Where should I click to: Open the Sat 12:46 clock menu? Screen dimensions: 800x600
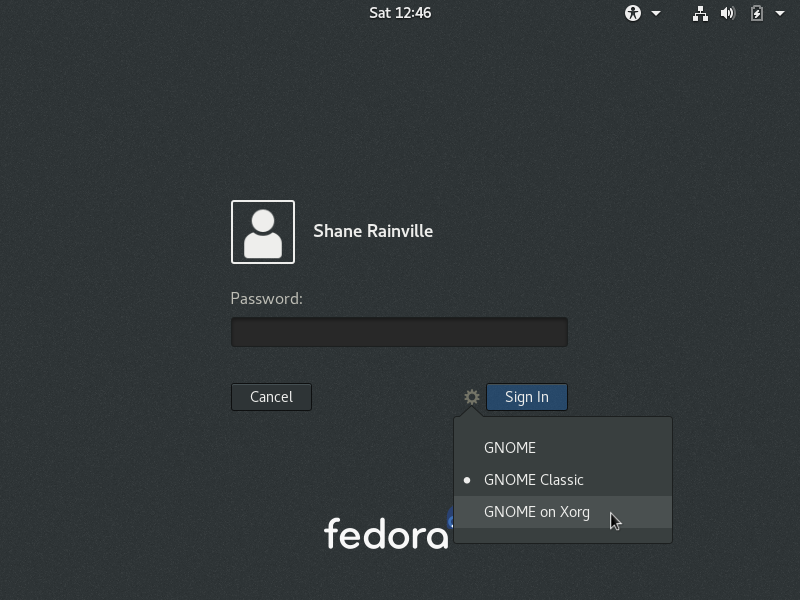pos(400,13)
